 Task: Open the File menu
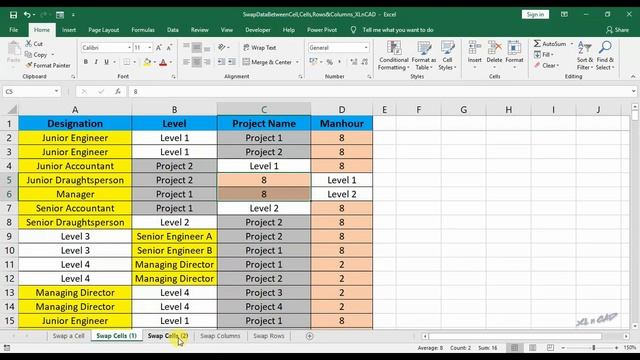(x=13, y=30)
